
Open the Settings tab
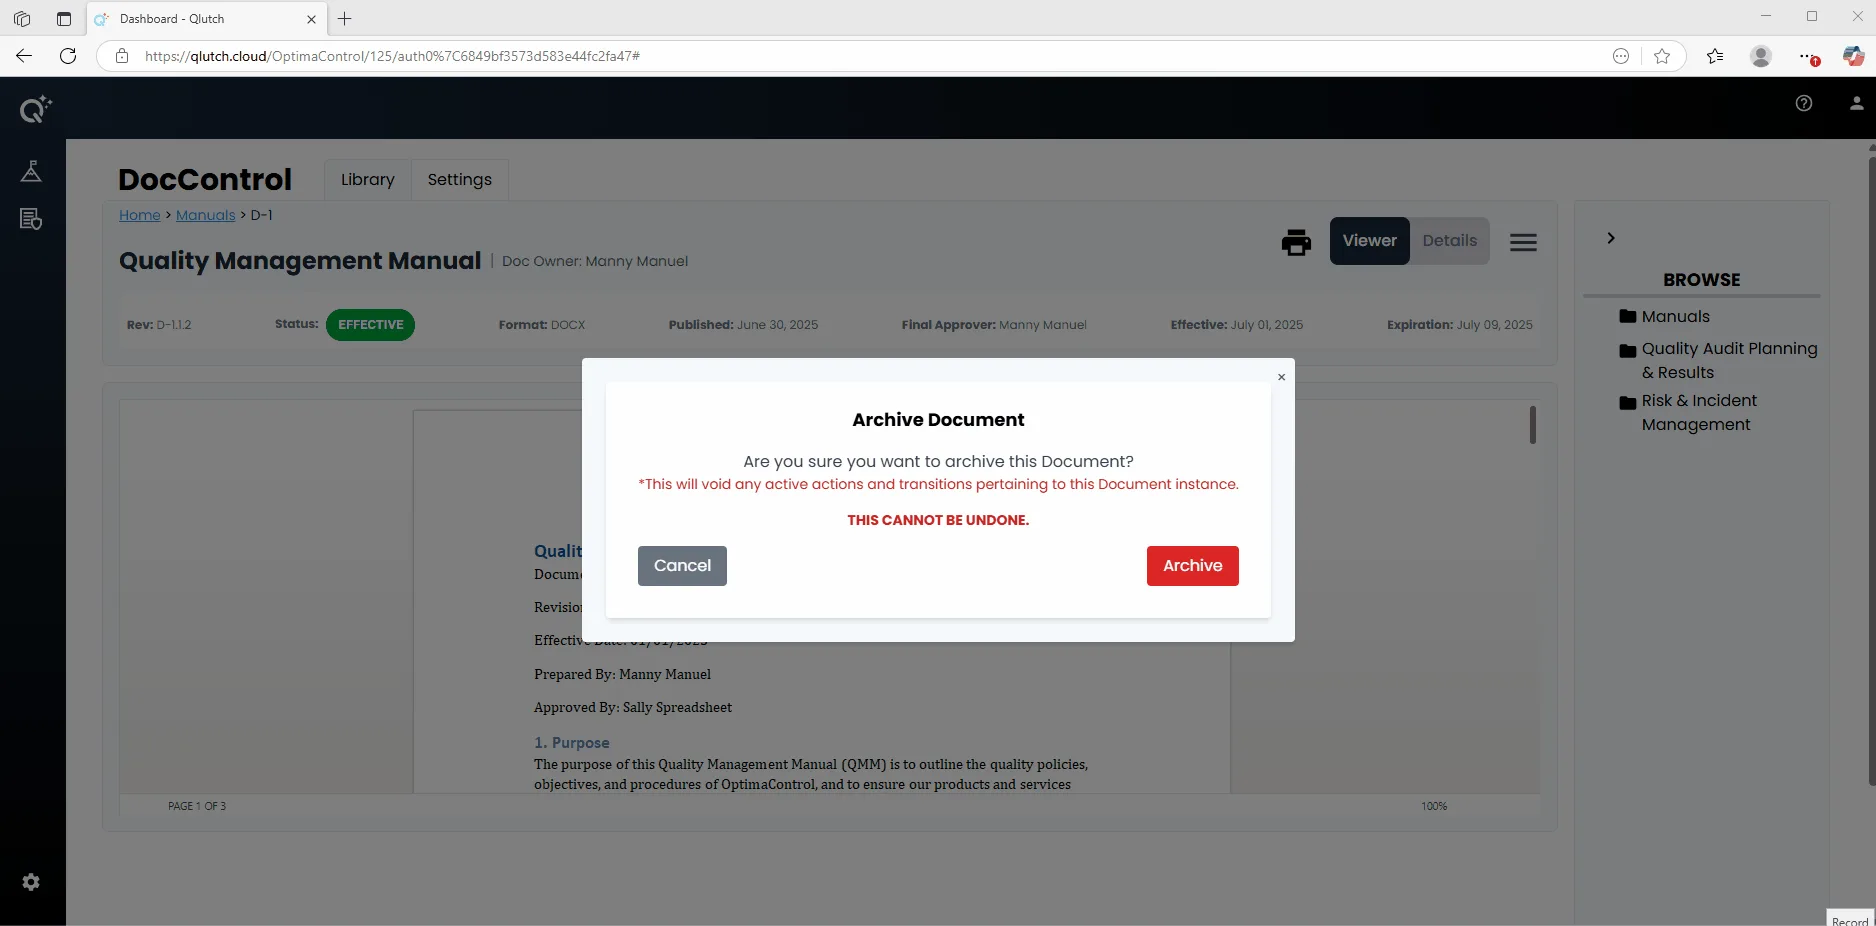pos(459,180)
